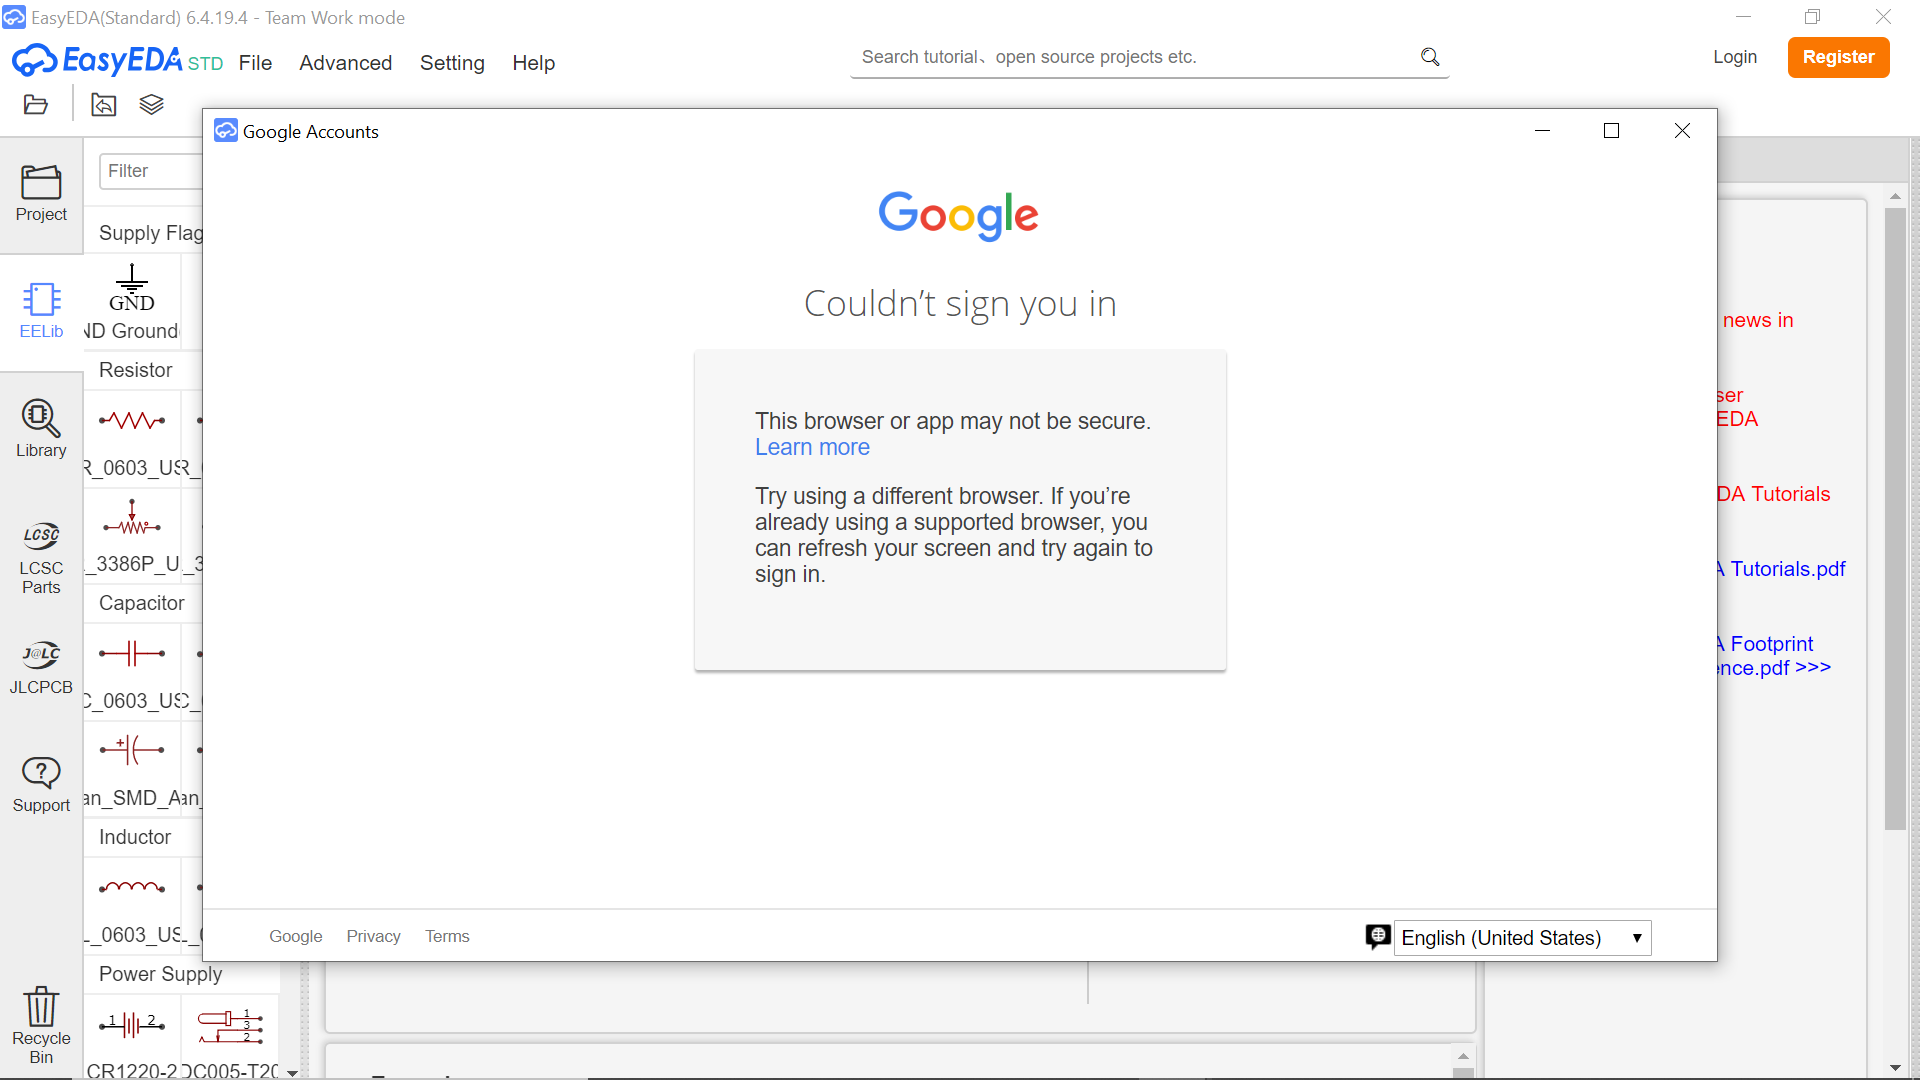Image resolution: width=1920 pixels, height=1080 pixels.
Task: Close the Google Accounts dialog
Action: (x=1682, y=131)
